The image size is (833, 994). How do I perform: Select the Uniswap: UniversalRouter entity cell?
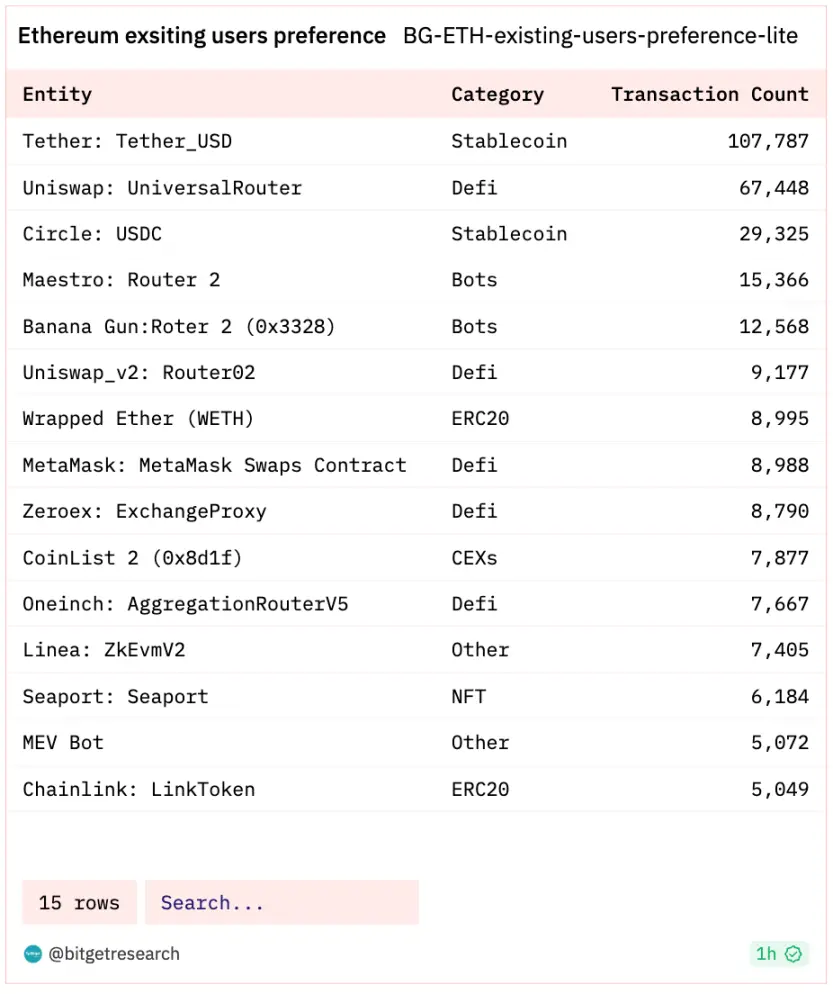[x=162, y=188]
